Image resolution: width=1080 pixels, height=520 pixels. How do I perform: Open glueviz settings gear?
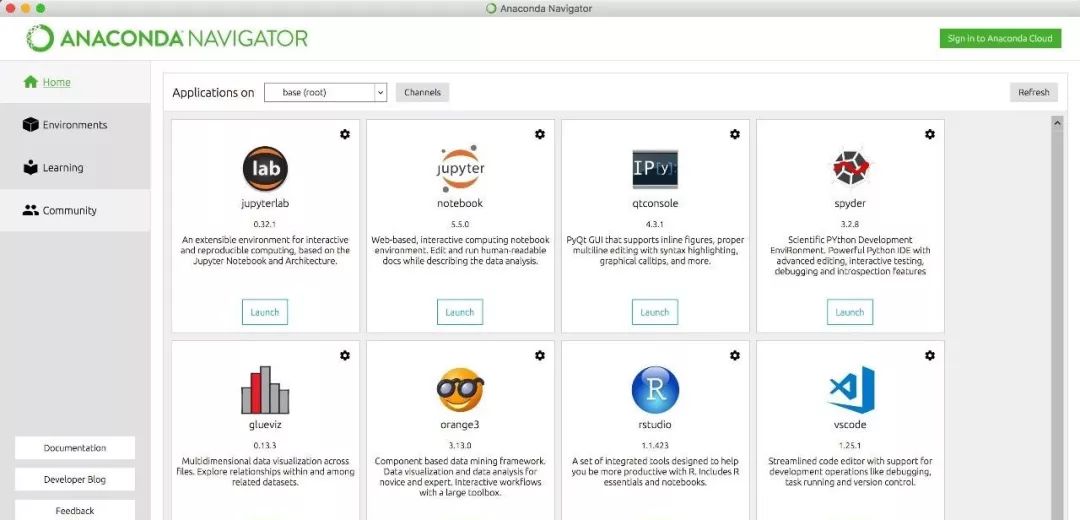click(345, 355)
